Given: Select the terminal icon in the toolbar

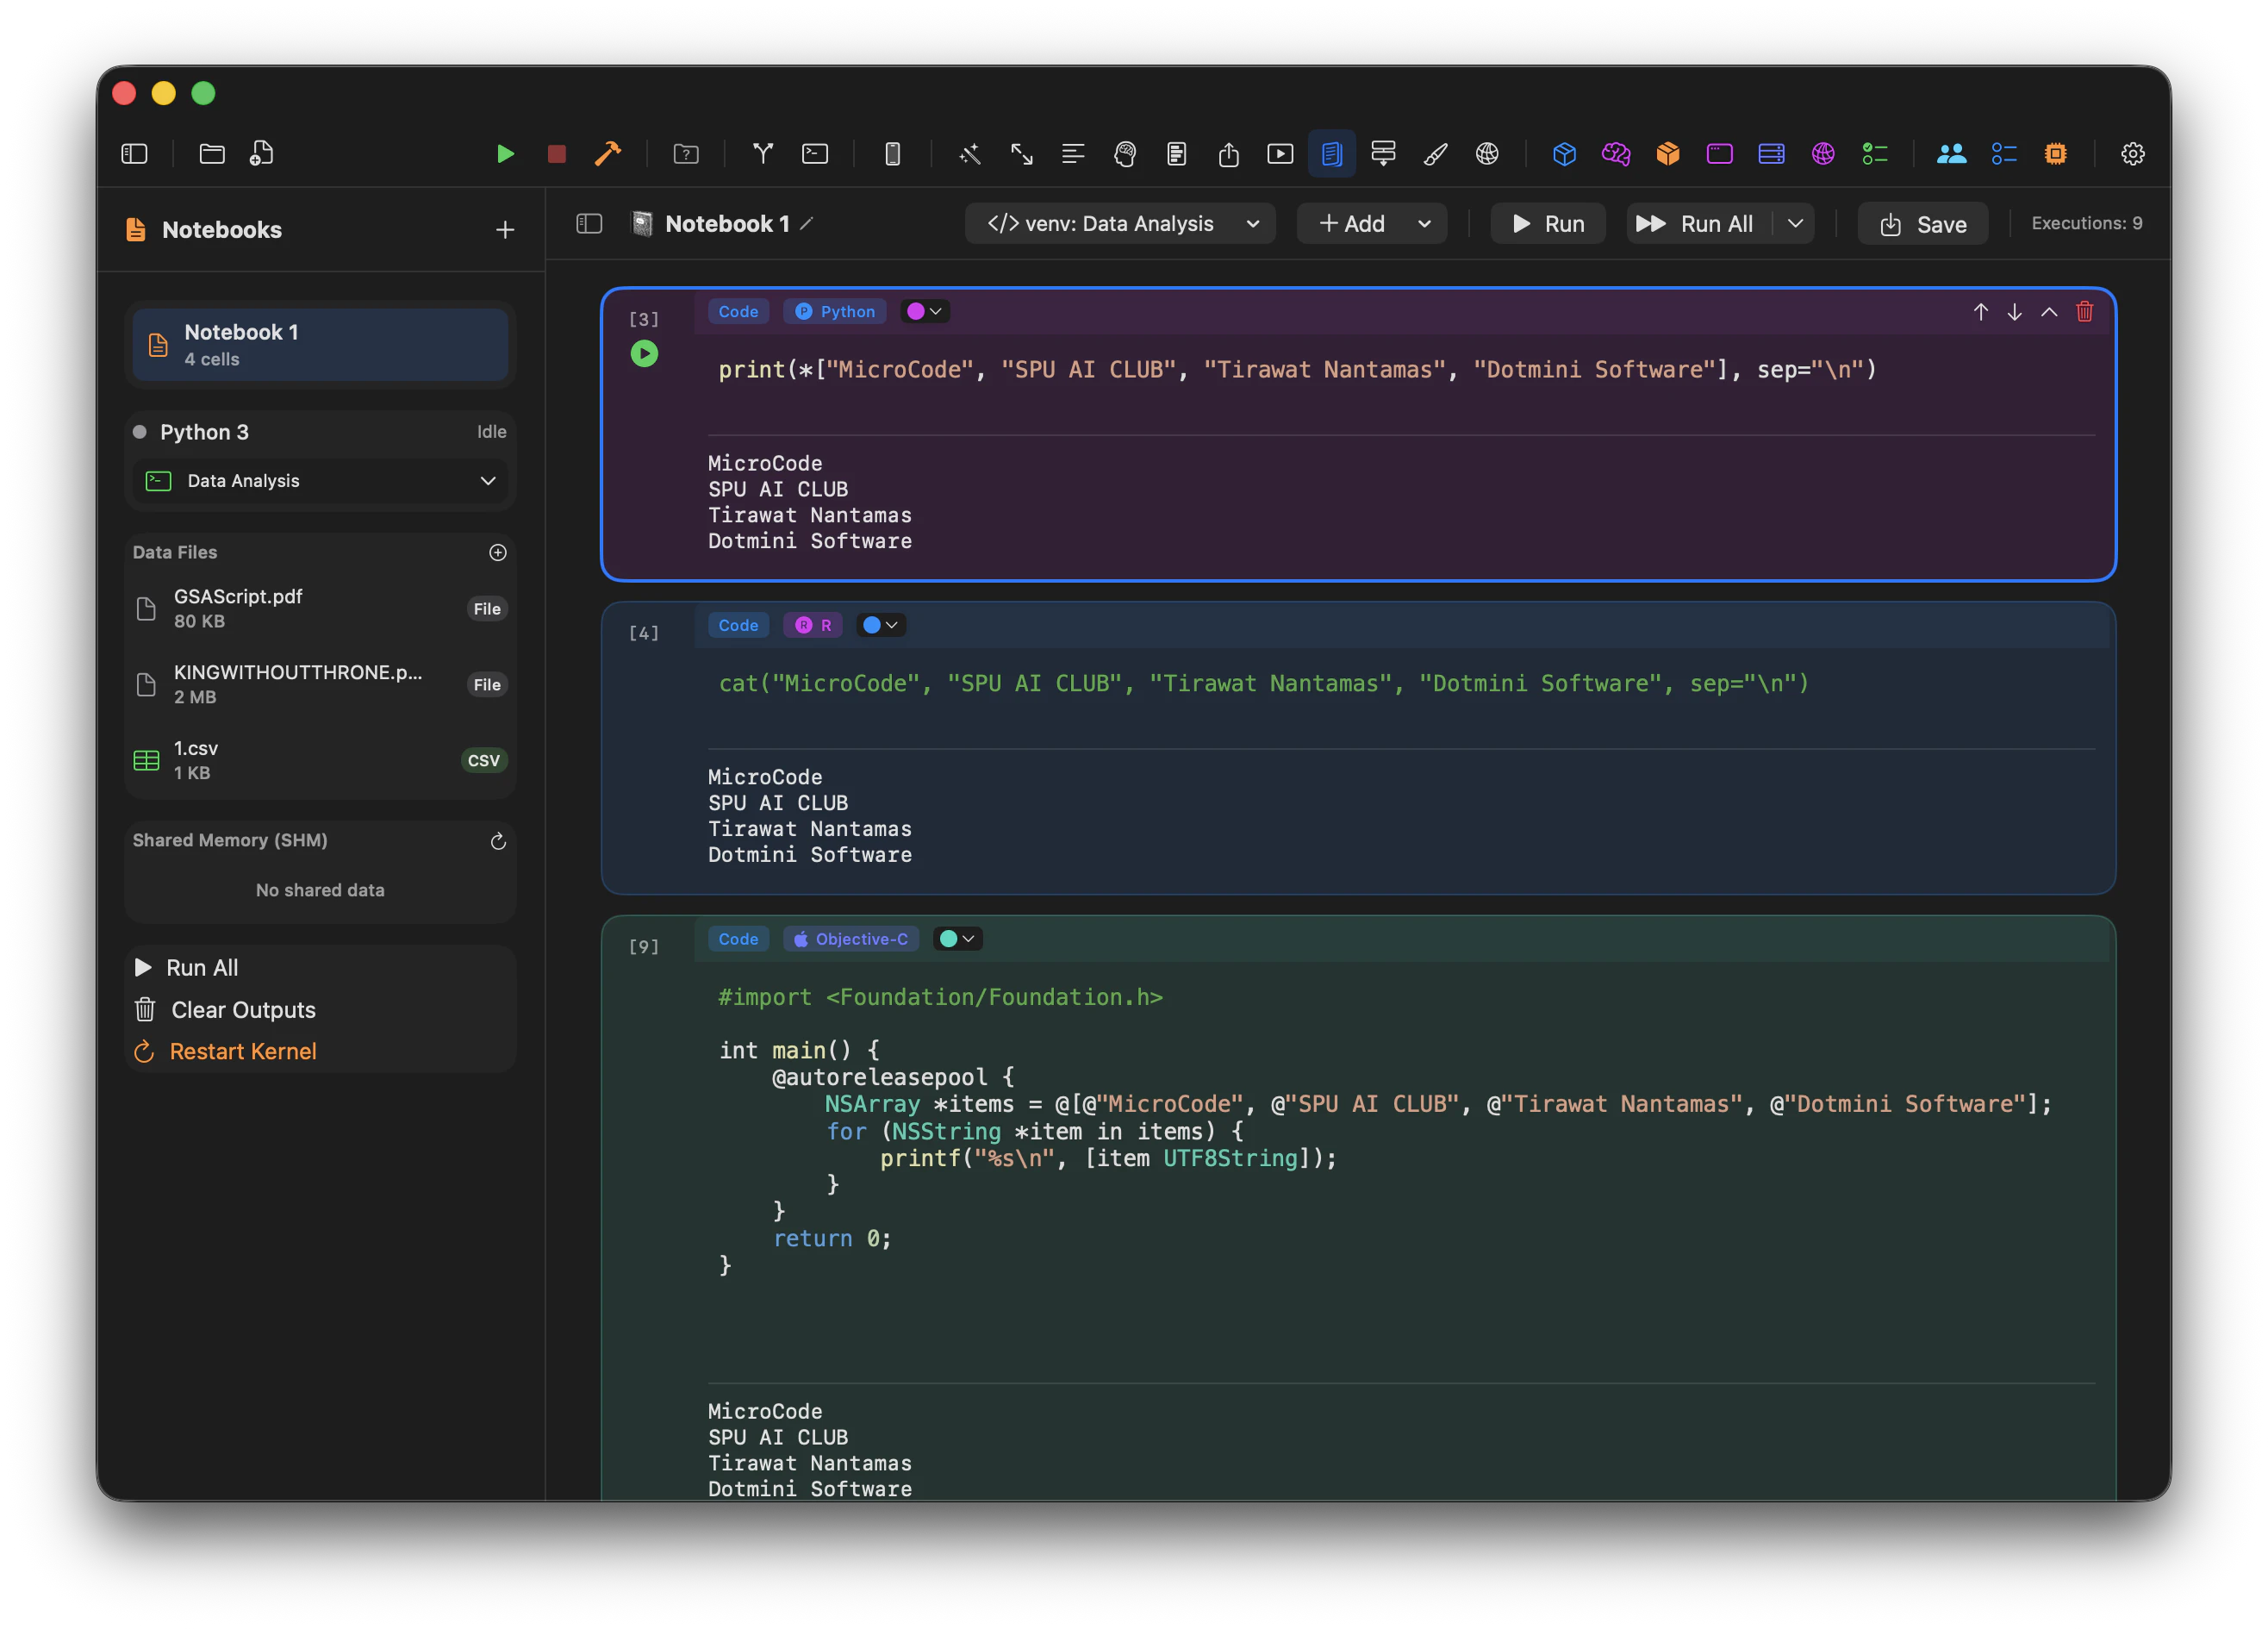Looking at the screenshot, I should pos(815,154).
